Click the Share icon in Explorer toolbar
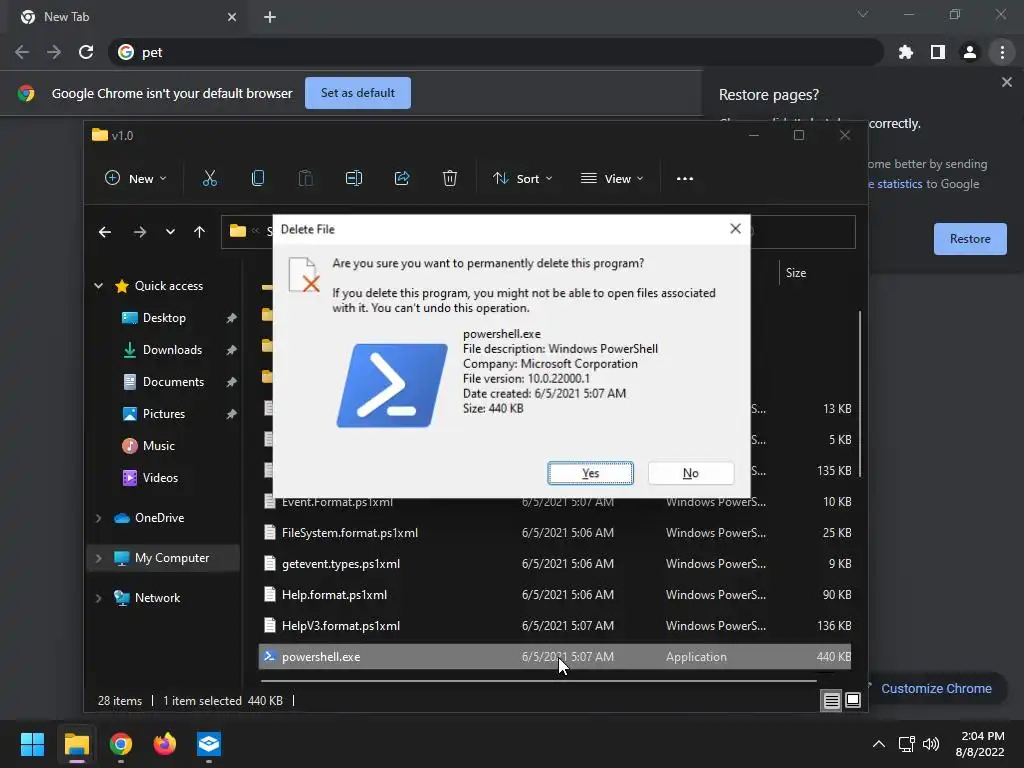1024x768 pixels. pyautogui.click(x=402, y=178)
